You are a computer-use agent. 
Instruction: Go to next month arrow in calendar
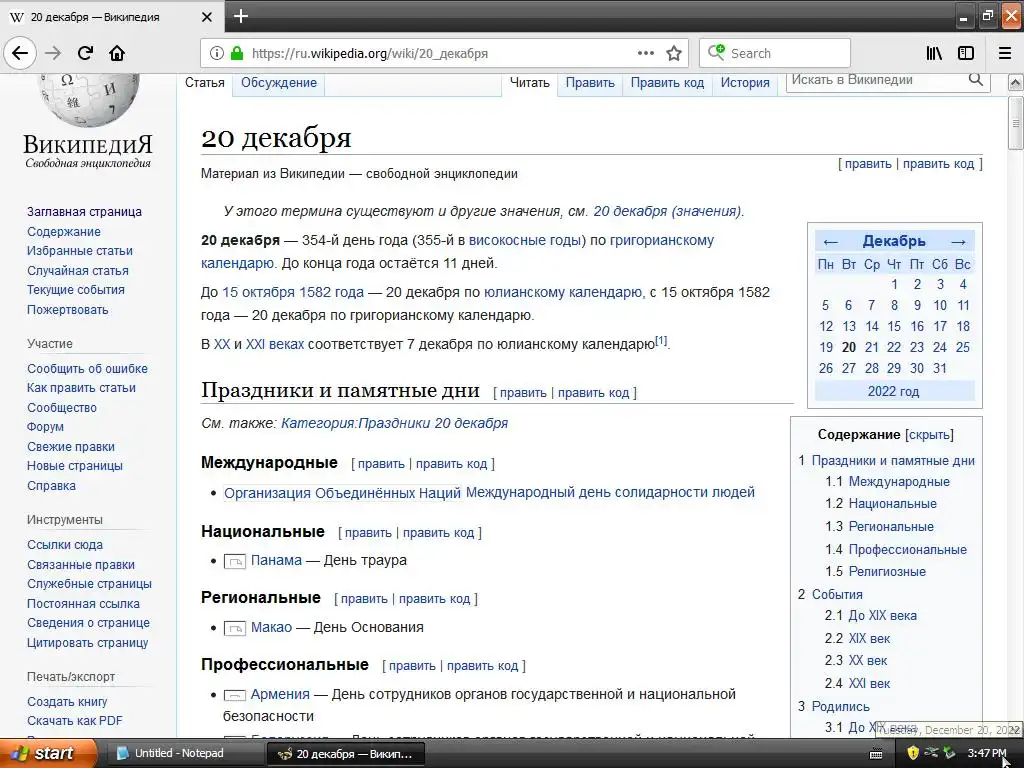click(958, 242)
